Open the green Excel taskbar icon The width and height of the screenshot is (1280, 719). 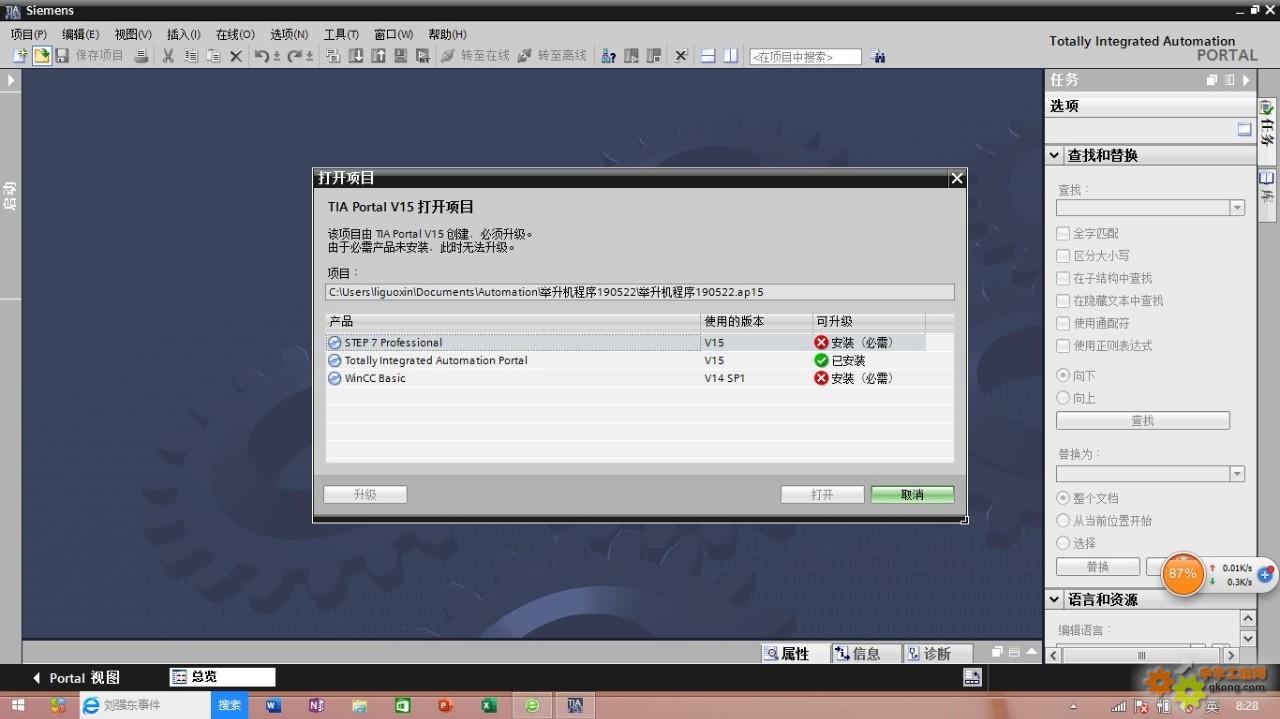click(488, 705)
